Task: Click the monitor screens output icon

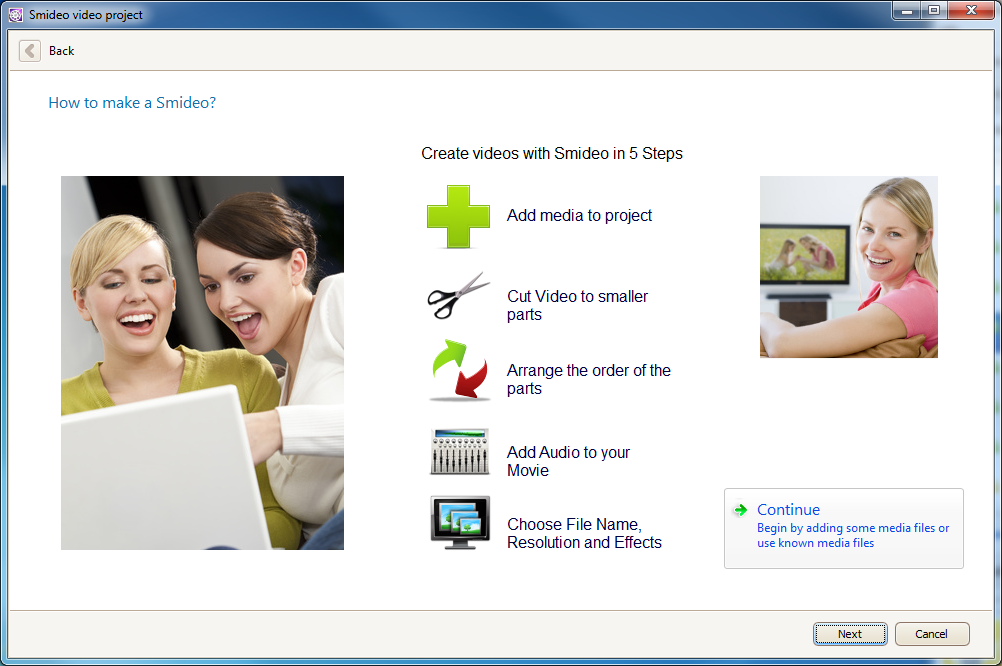Action: [460, 523]
